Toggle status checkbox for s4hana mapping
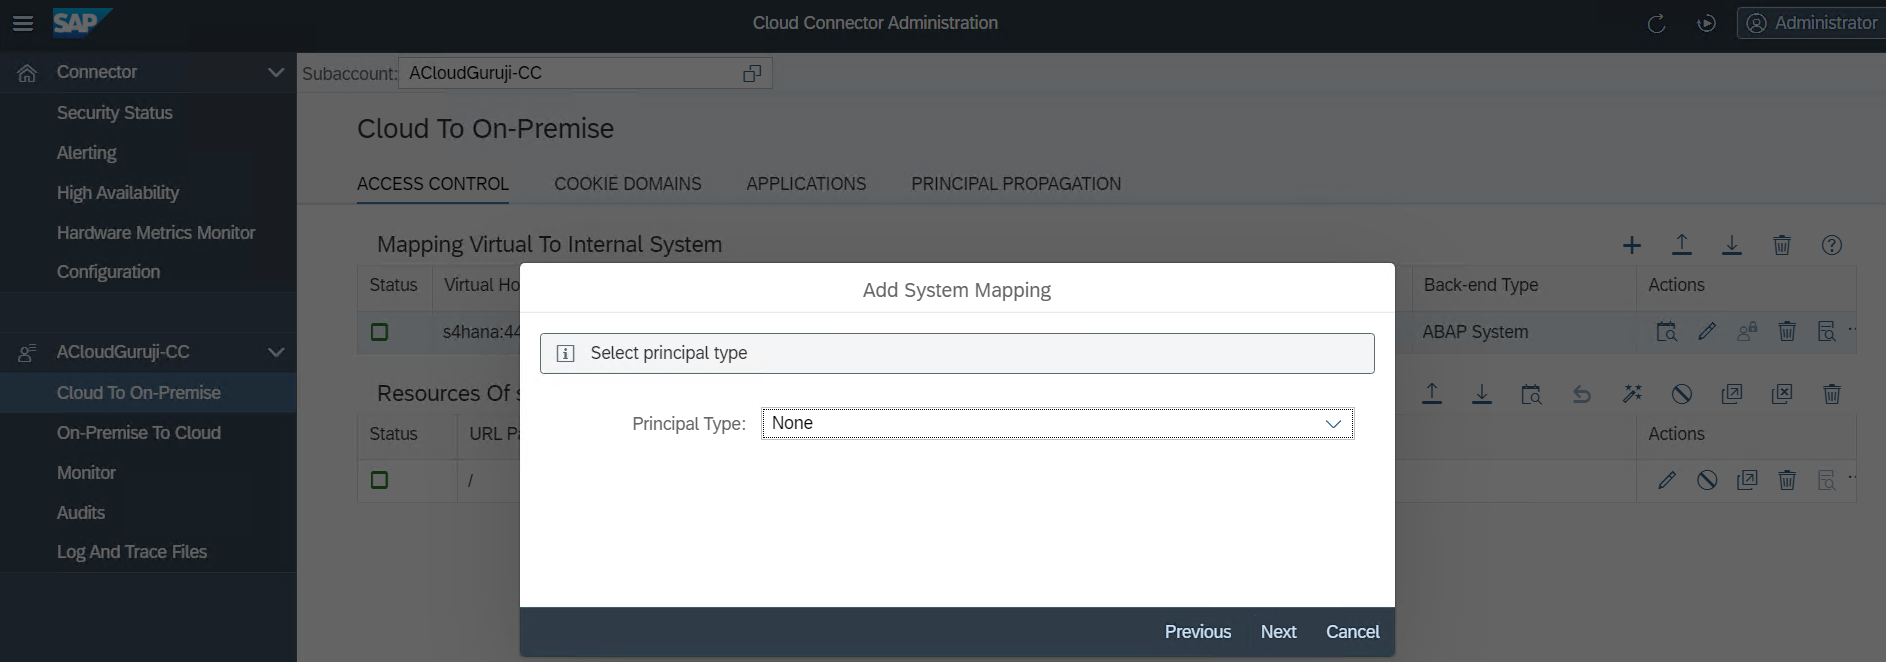1886x662 pixels. point(379,332)
